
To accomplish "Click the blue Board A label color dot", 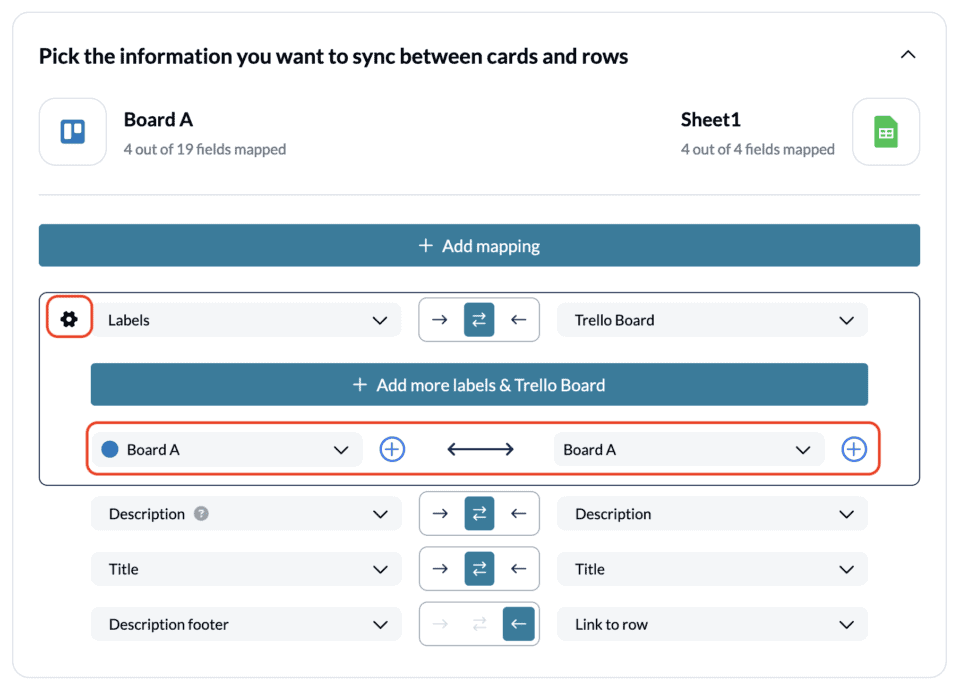I will [x=110, y=450].
